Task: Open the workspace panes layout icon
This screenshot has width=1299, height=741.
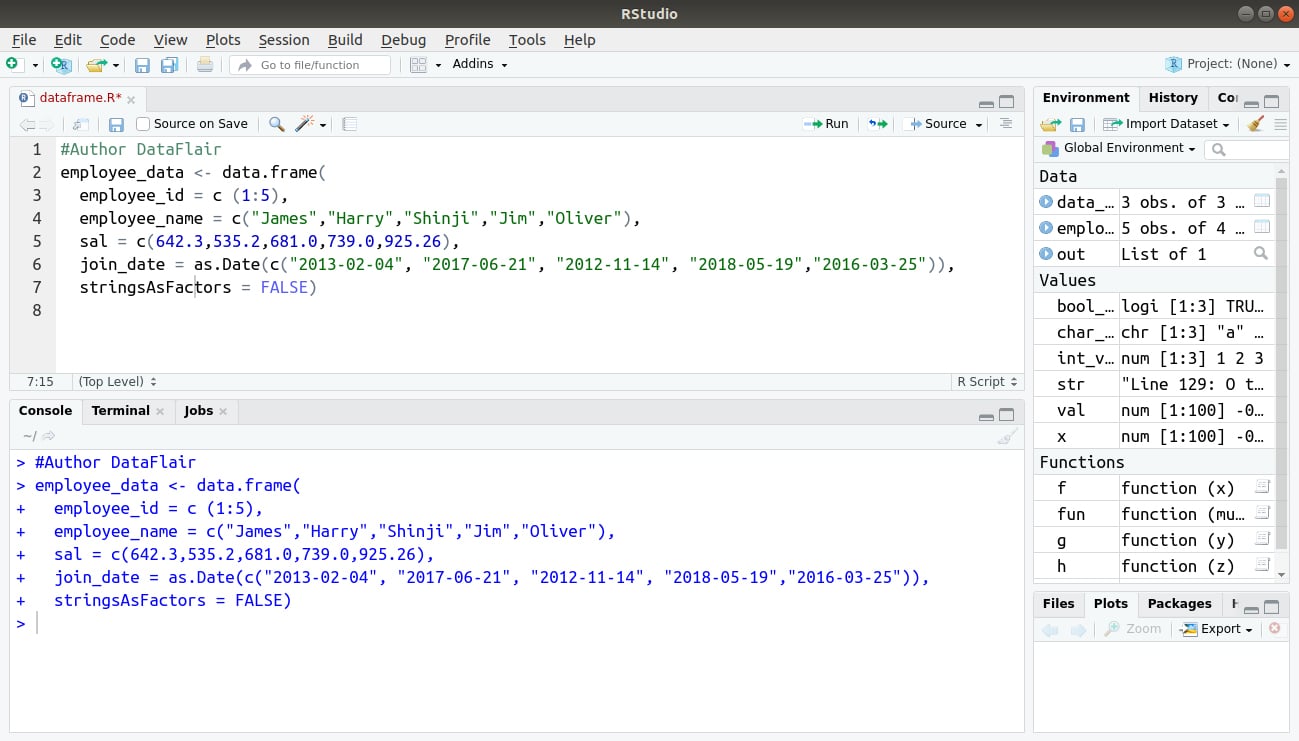Action: [x=418, y=65]
